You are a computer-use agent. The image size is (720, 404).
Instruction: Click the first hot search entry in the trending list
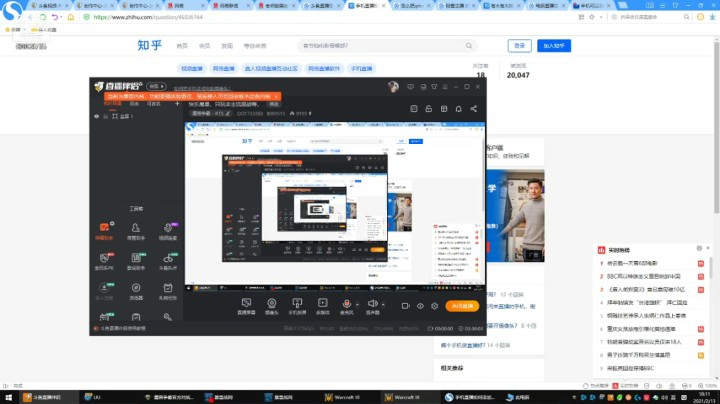pos(633,264)
